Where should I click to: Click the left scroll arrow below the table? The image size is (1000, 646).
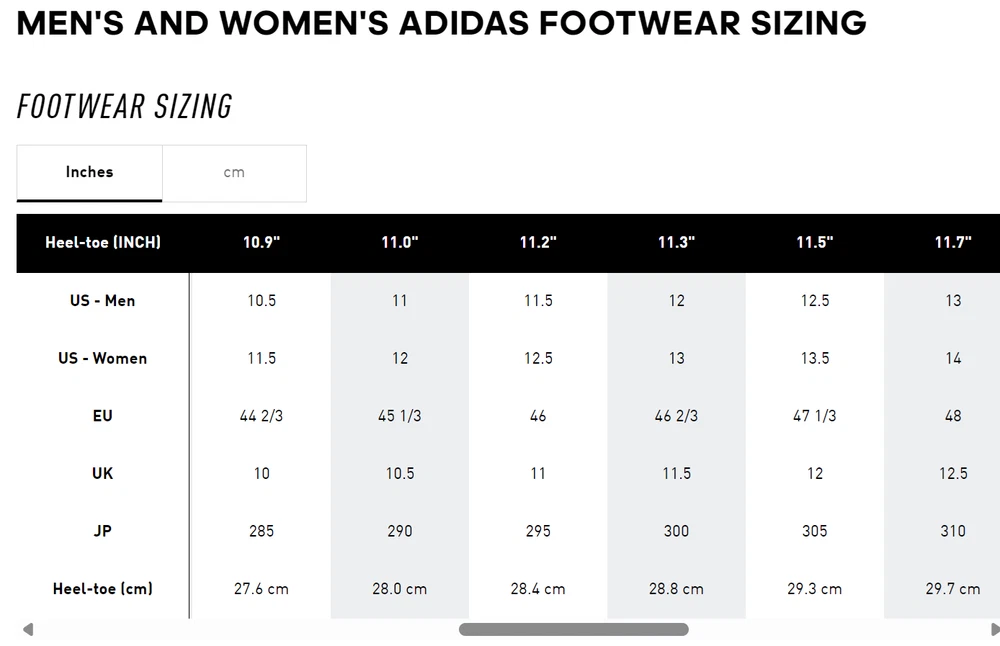pyautogui.click(x=27, y=630)
